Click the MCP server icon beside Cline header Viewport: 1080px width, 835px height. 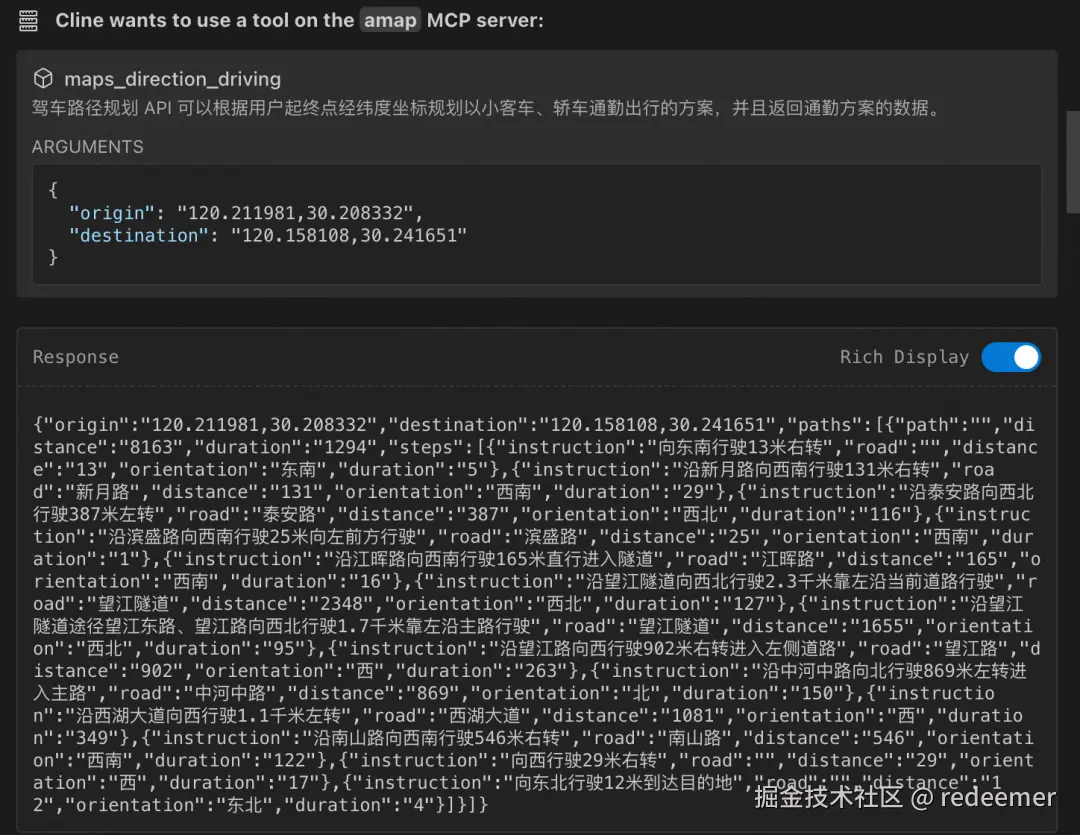point(28,21)
